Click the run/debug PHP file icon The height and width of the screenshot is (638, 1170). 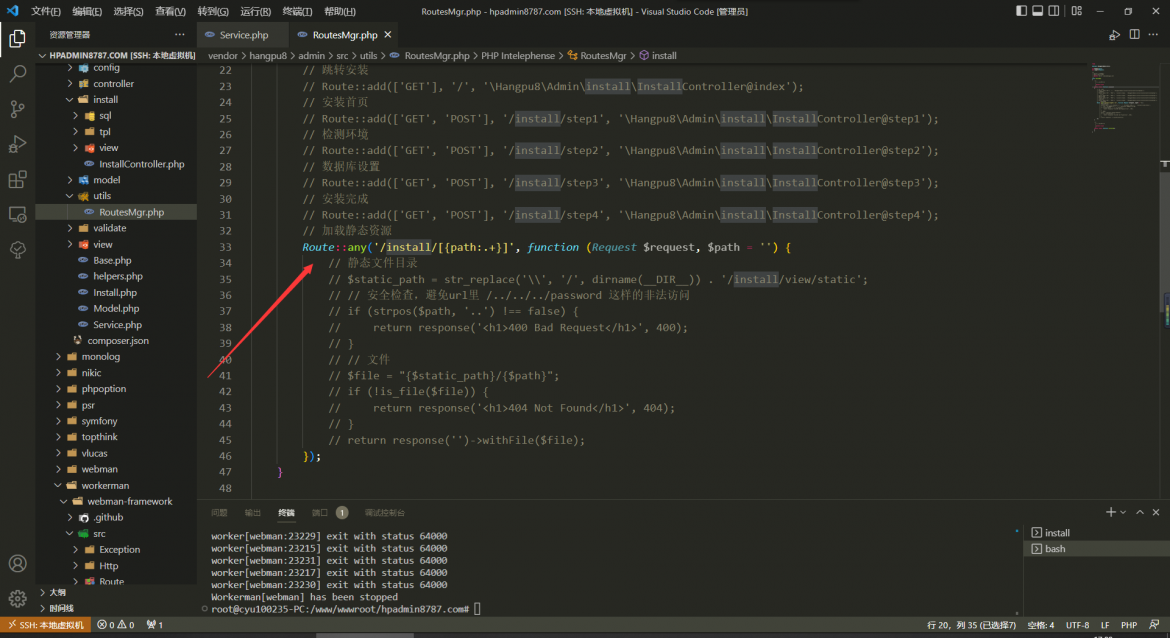tap(1114, 35)
